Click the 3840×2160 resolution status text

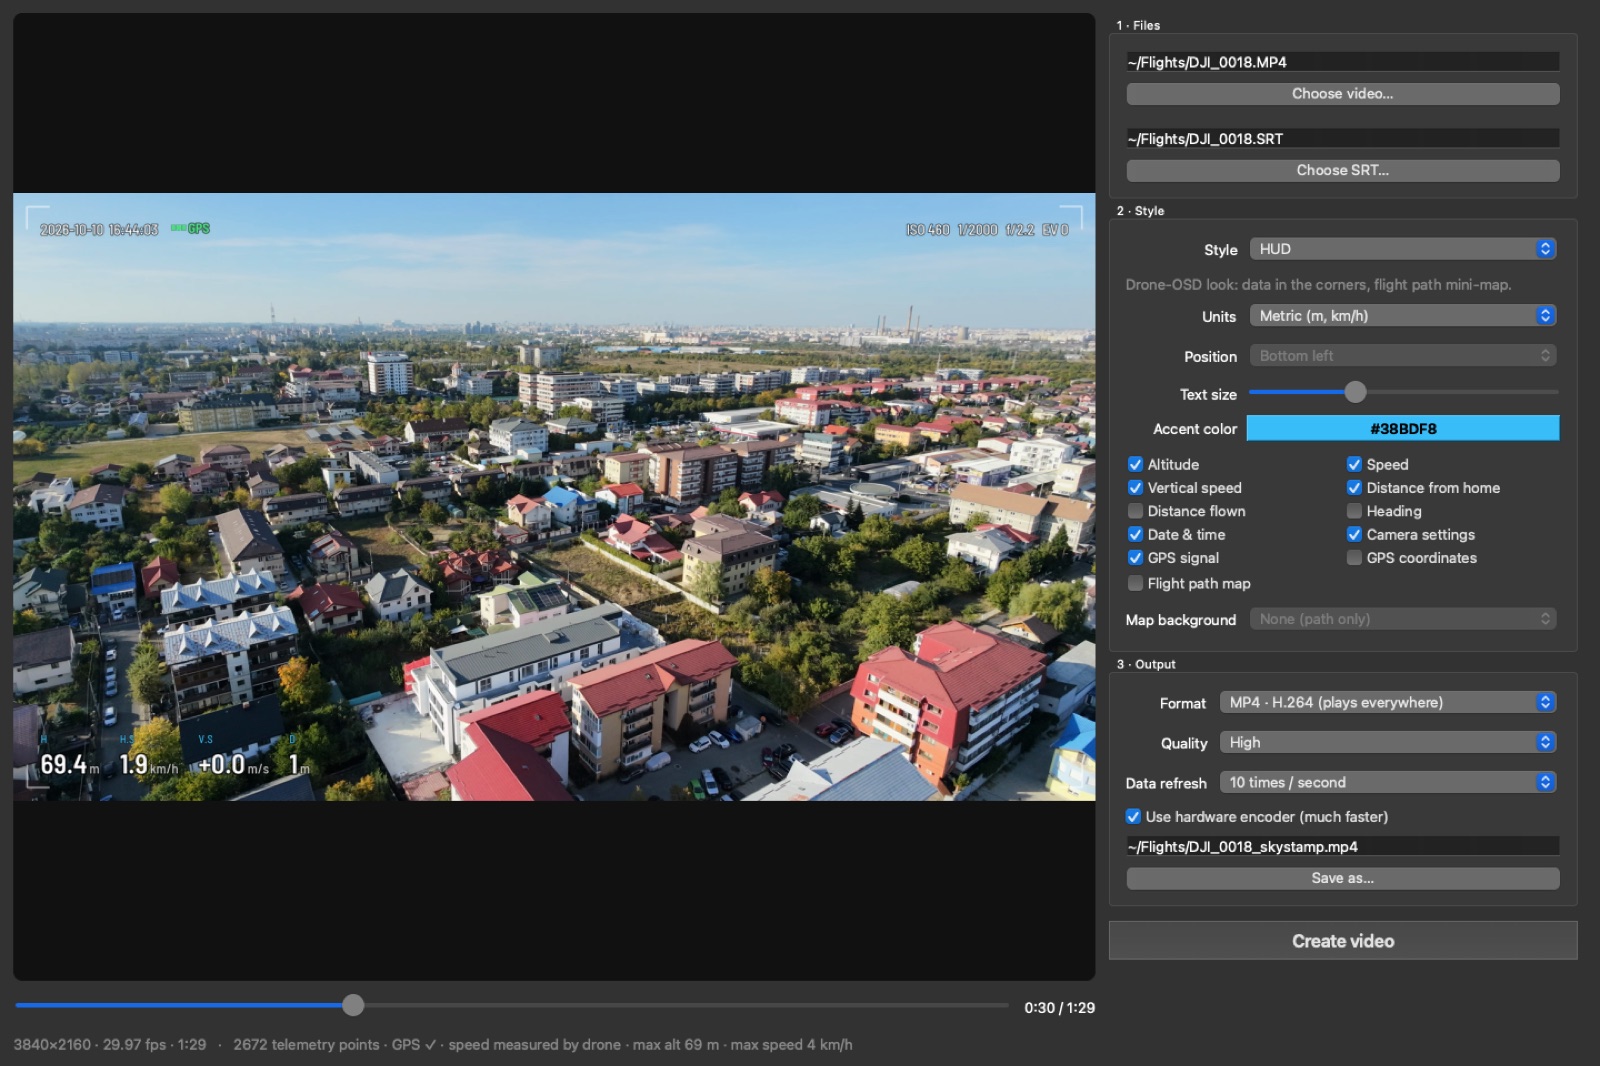(54, 1045)
